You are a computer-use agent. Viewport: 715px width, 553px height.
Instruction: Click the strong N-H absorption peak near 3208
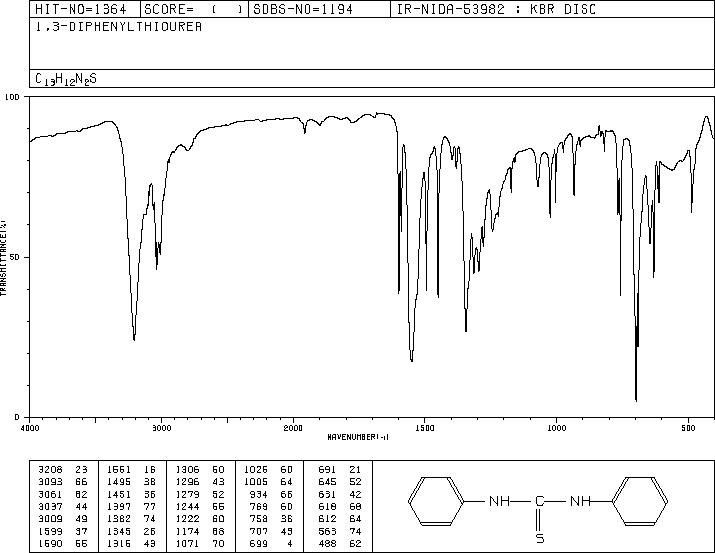(x=134, y=338)
